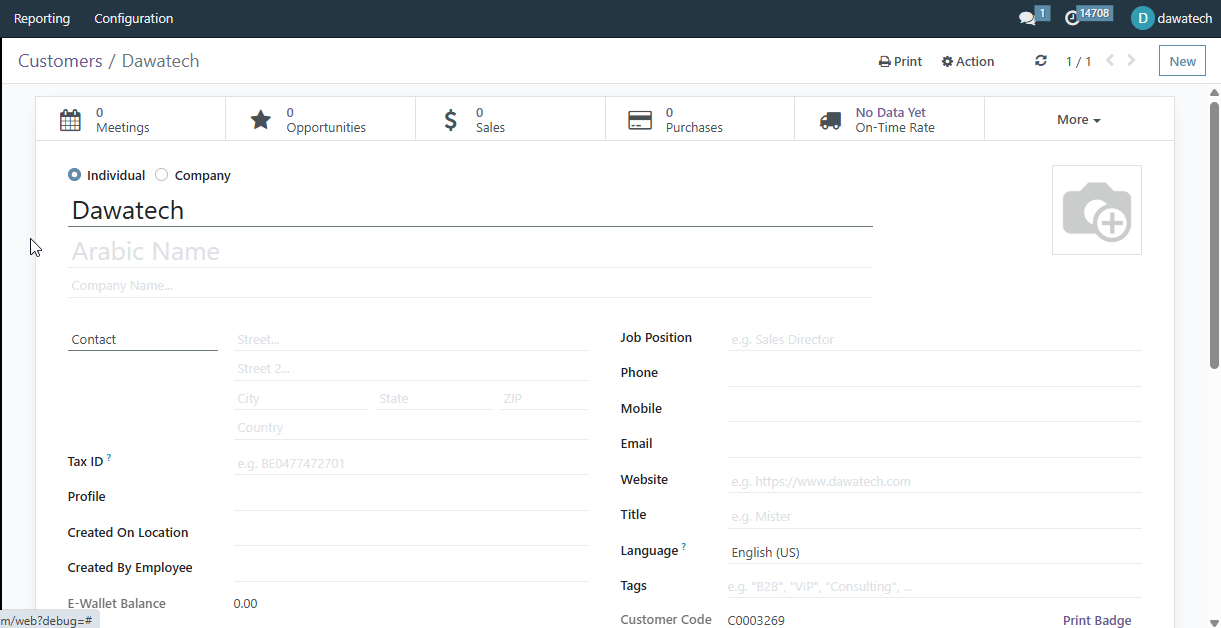Open the Print menu

pyautogui.click(x=900, y=62)
